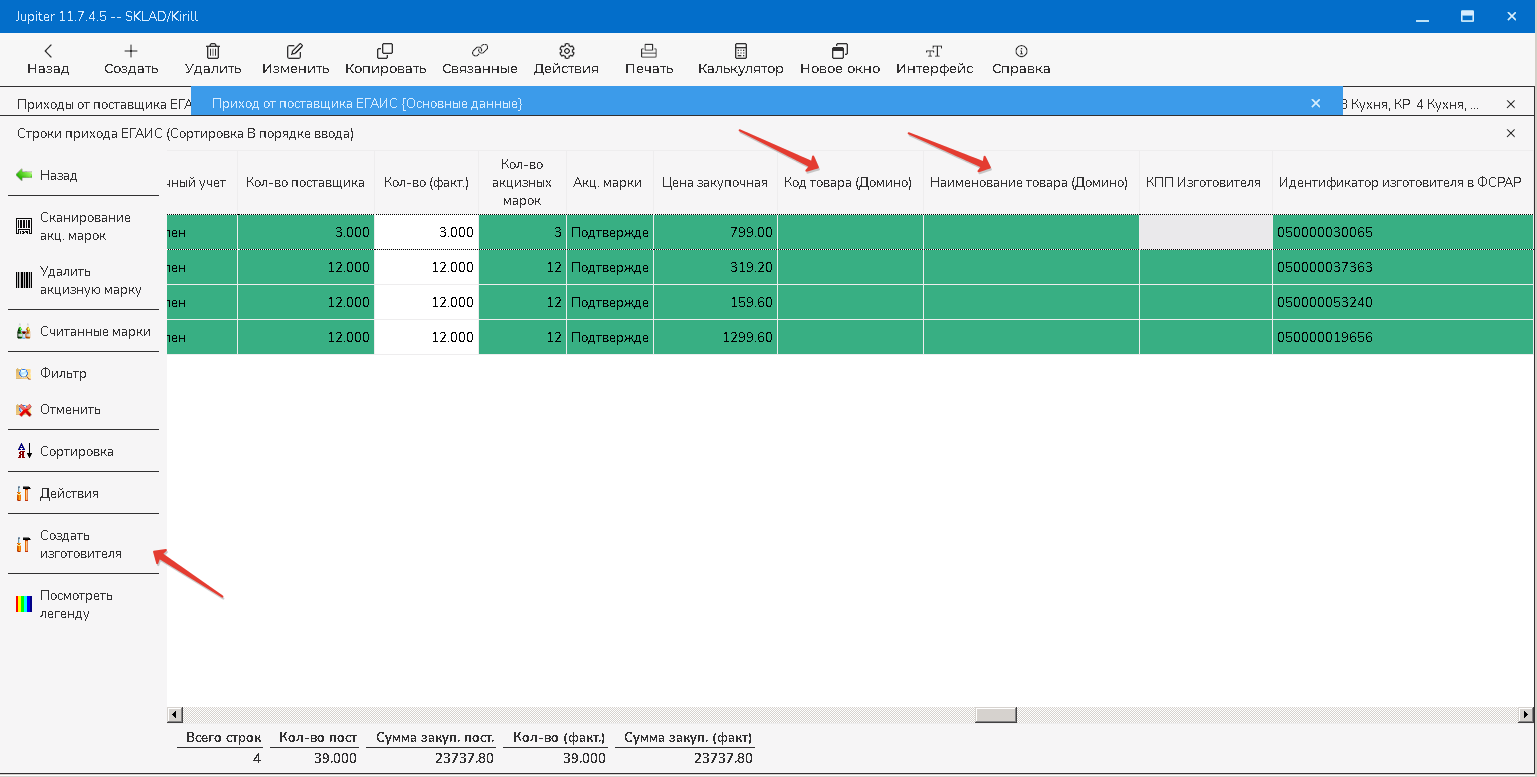The height and width of the screenshot is (777, 1537).
Task: Open Фильтр in sidebar
Action: coord(84,373)
